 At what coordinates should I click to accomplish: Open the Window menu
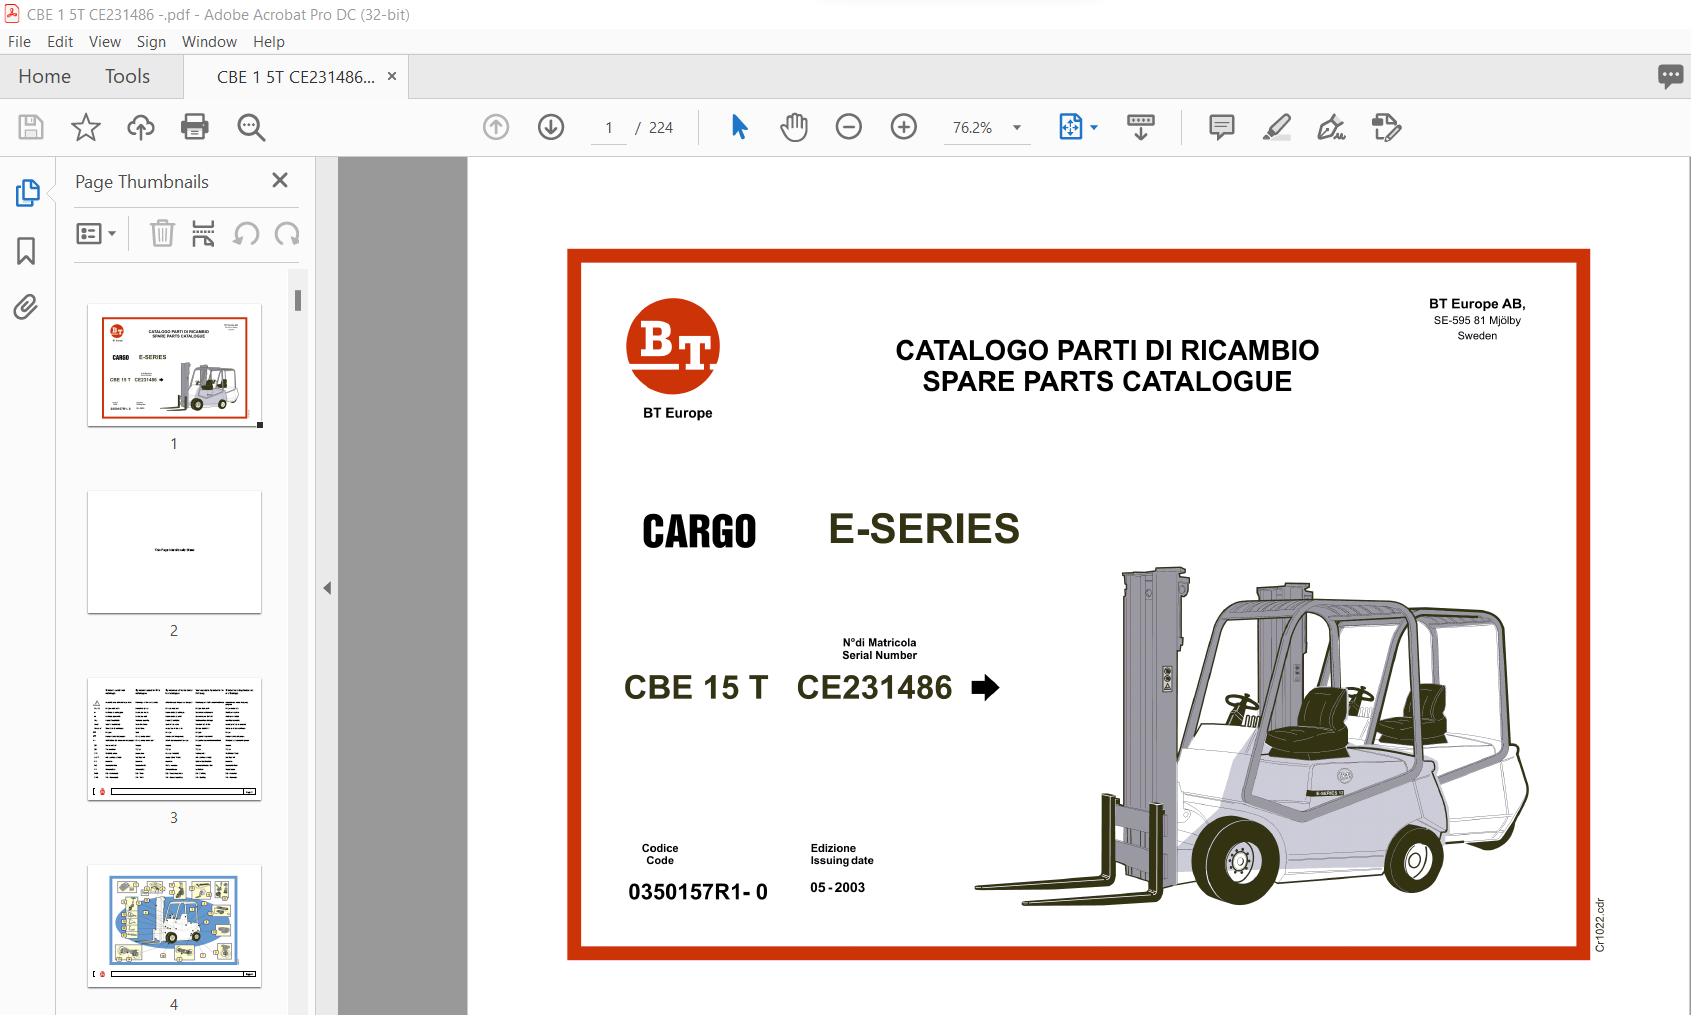click(209, 42)
